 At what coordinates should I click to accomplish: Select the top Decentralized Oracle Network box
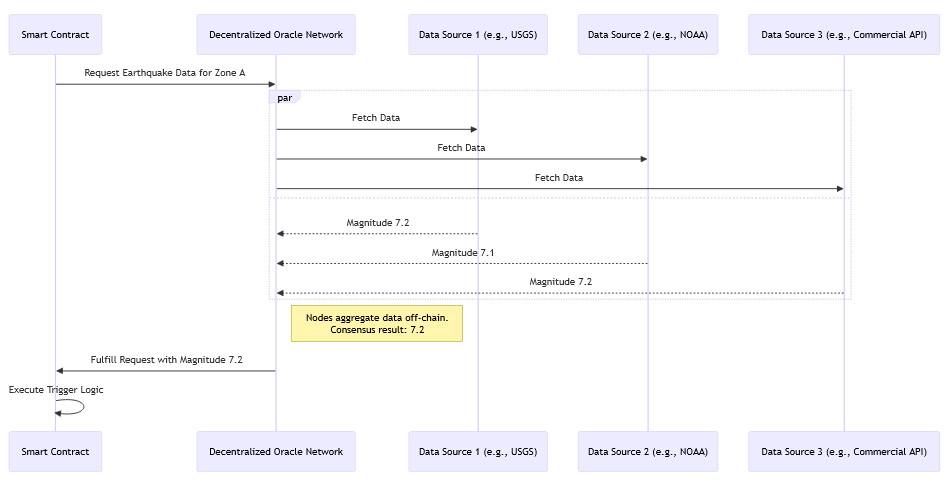tap(276, 35)
